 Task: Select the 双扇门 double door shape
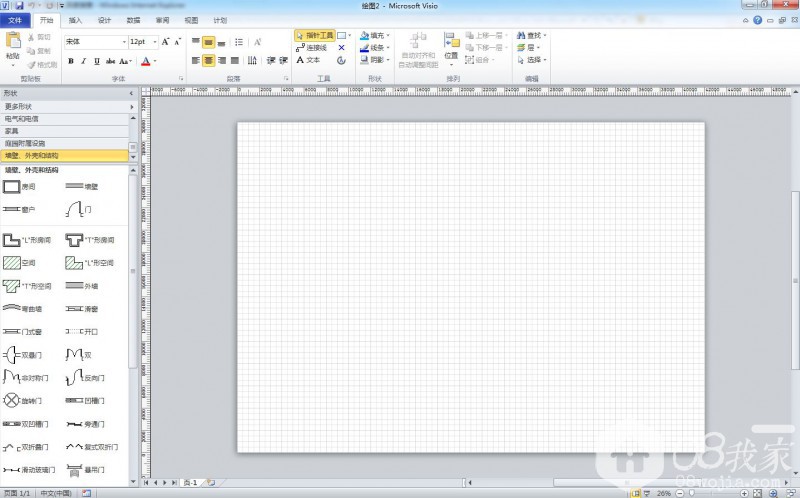point(12,355)
